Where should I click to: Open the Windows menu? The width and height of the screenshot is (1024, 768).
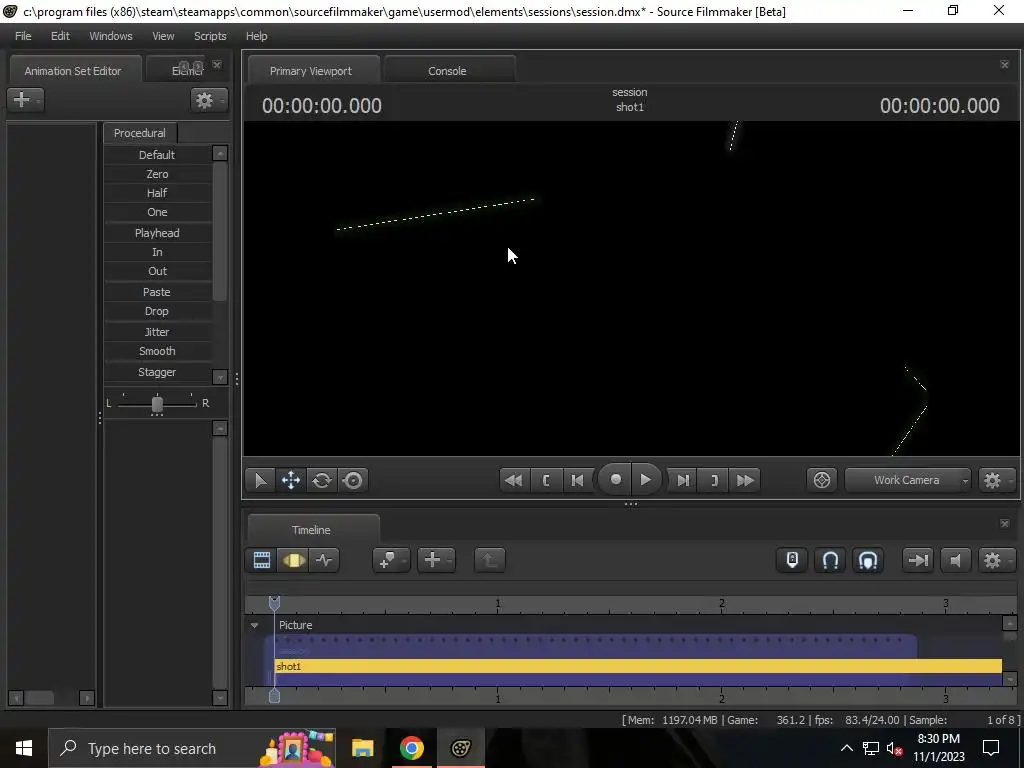click(x=111, y=36)
